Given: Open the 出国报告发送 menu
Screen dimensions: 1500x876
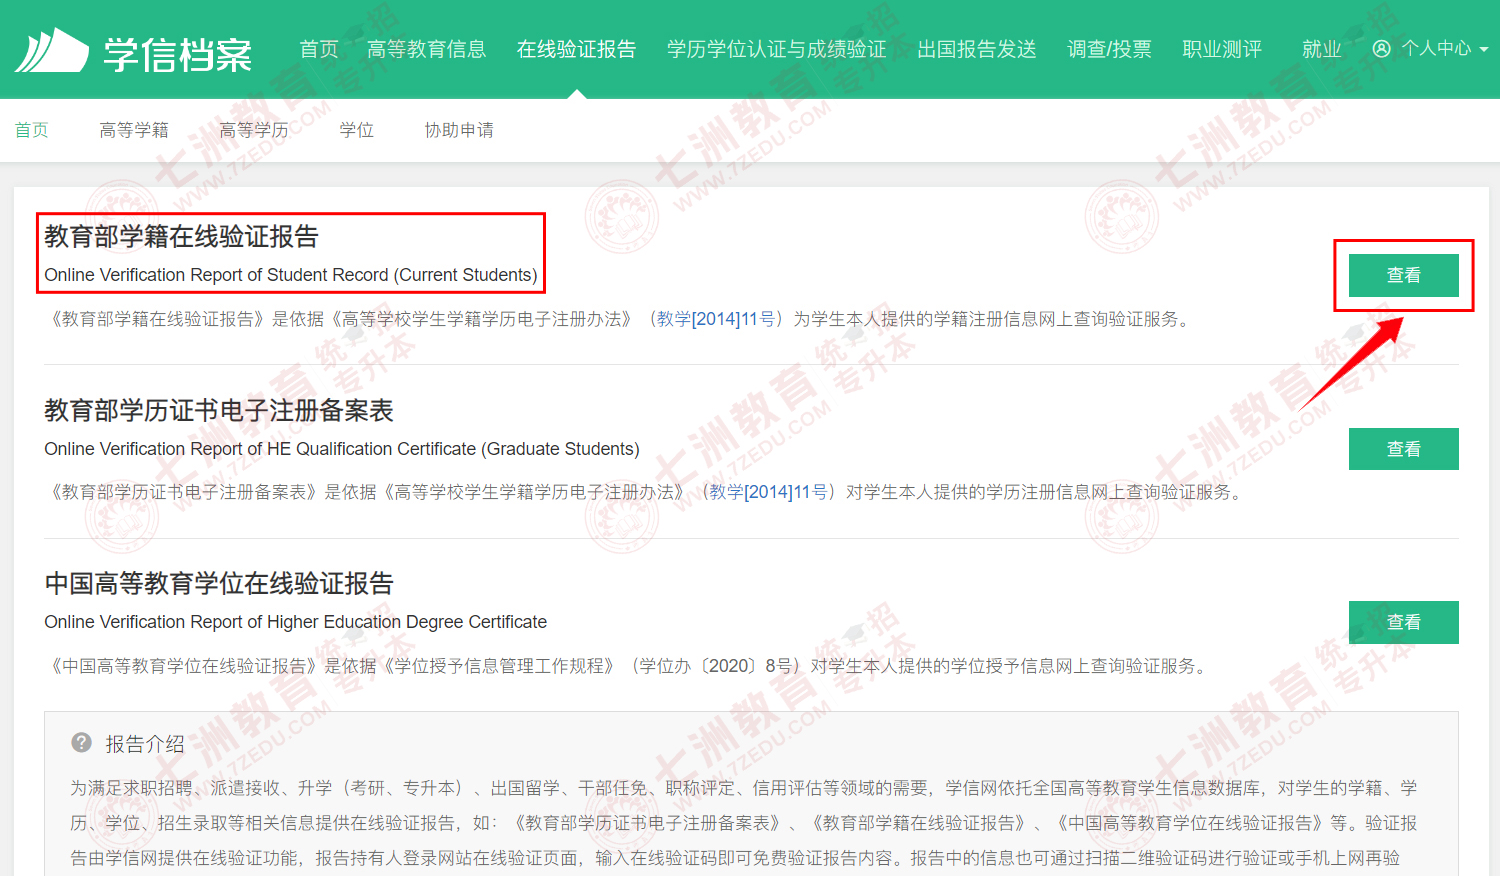Looking at the screenshot, I should coord(977,49).
